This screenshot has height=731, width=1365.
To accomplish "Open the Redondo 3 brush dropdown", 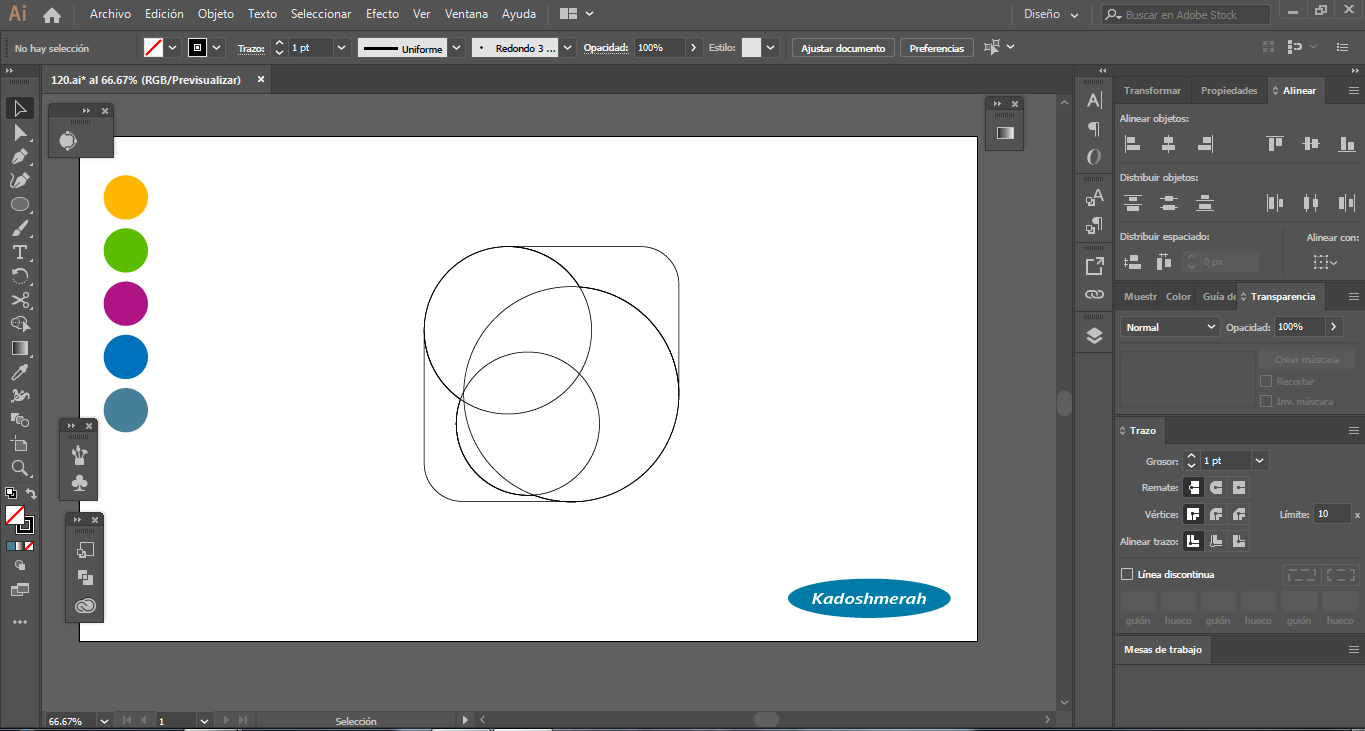I will pos(568,48).
